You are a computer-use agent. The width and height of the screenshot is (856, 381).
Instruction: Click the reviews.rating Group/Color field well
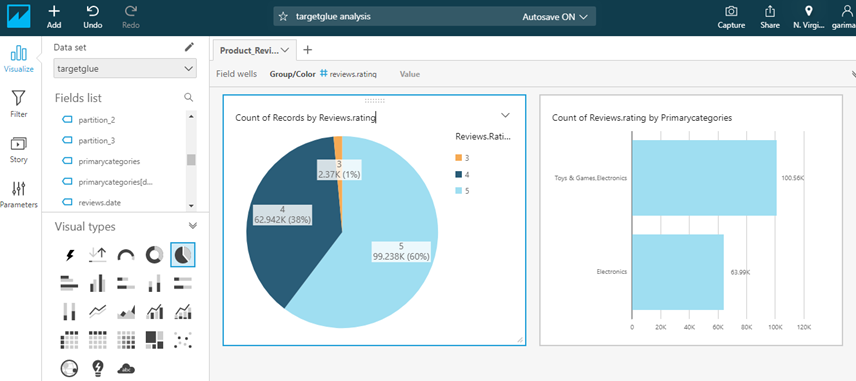pyautogui.click(x=348, y=74)
